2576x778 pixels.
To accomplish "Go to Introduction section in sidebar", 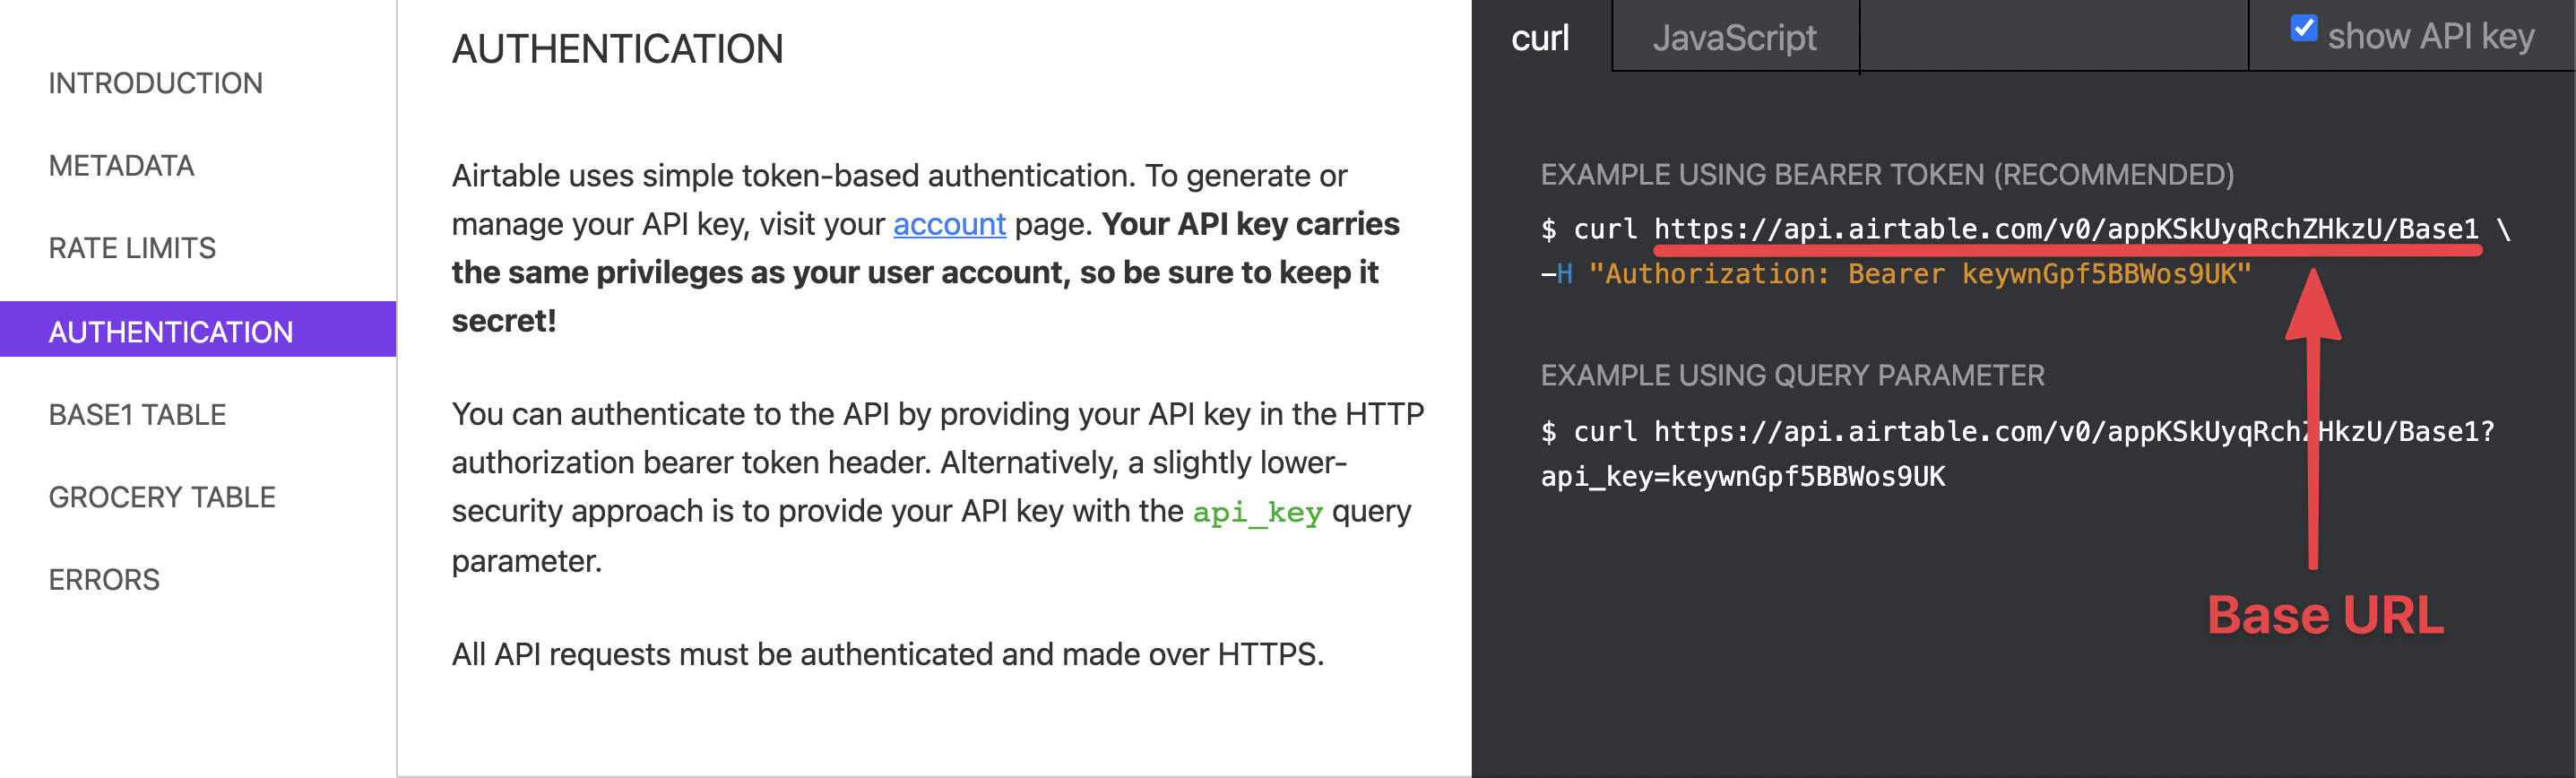I will pos(156,83).
